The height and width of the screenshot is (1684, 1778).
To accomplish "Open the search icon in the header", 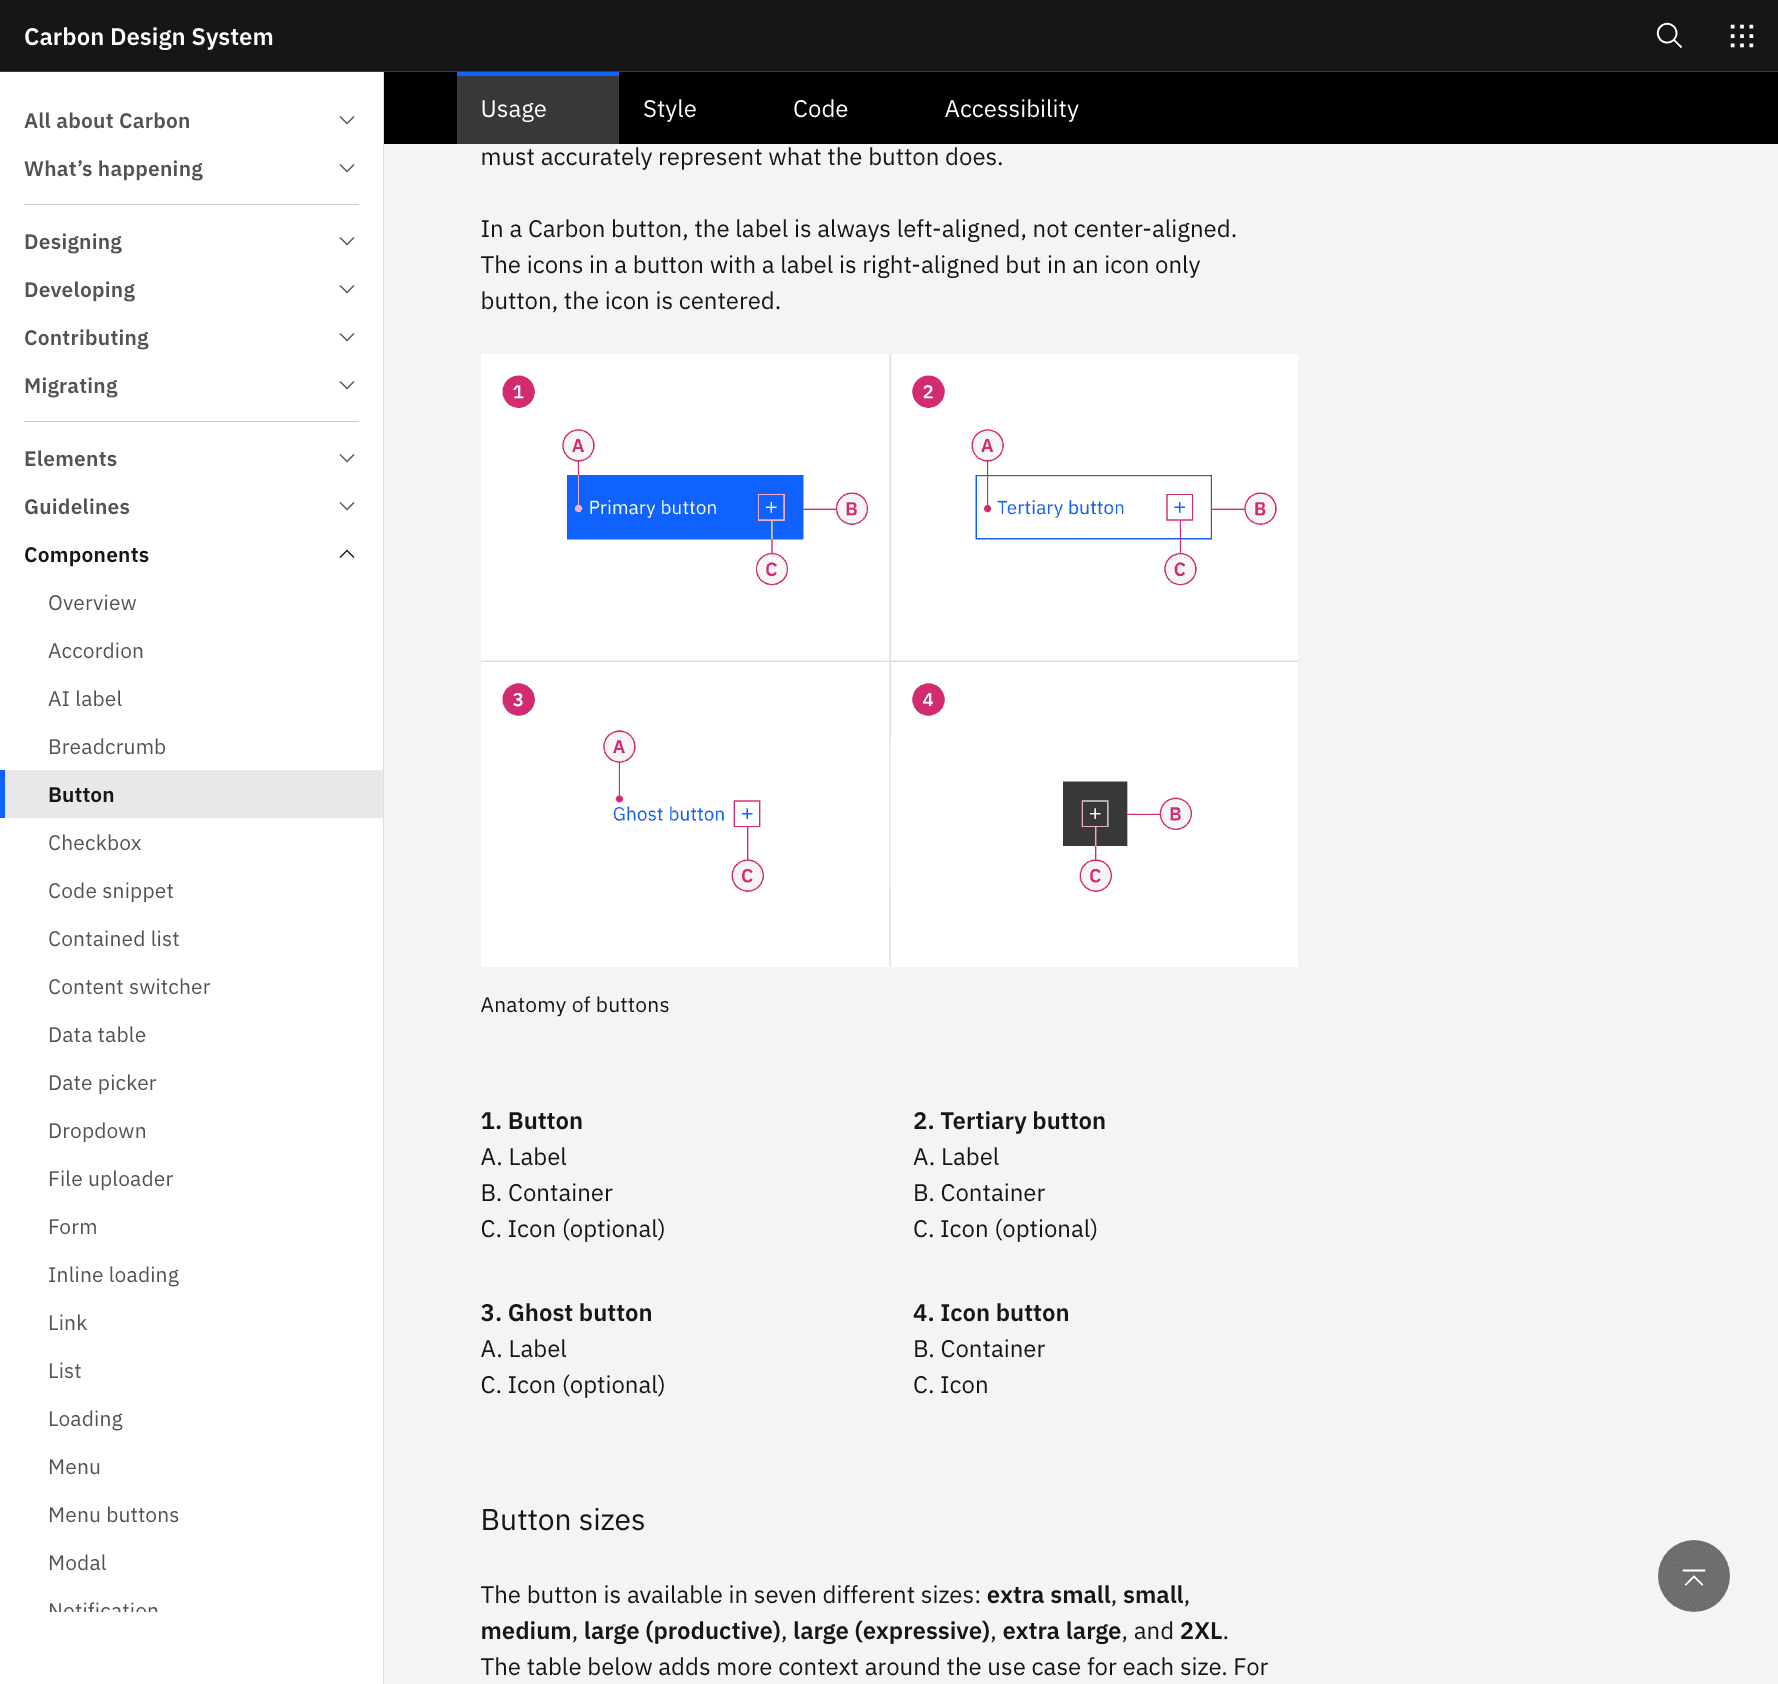I will [x=1668, y=36].
